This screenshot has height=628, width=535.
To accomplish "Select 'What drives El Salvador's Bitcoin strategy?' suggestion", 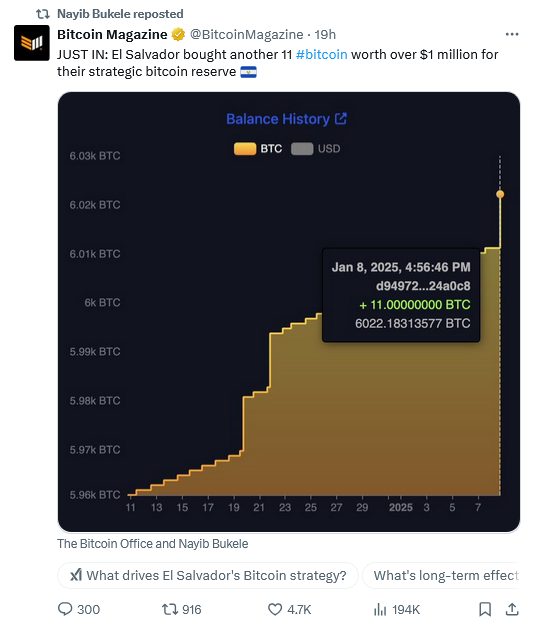I will click(208, 576).
